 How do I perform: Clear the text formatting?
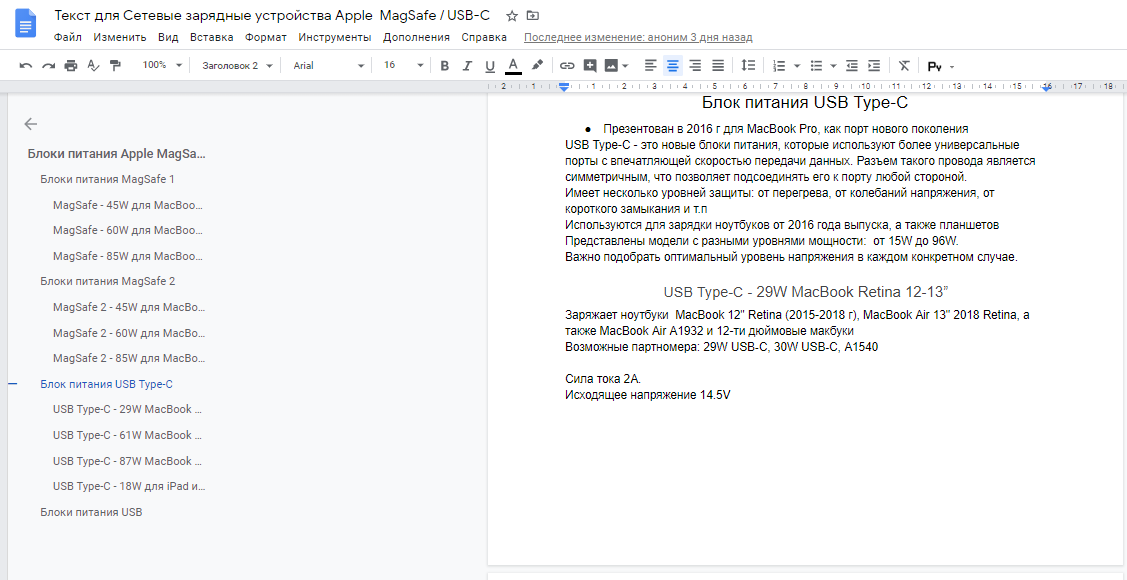pos(904,65)
